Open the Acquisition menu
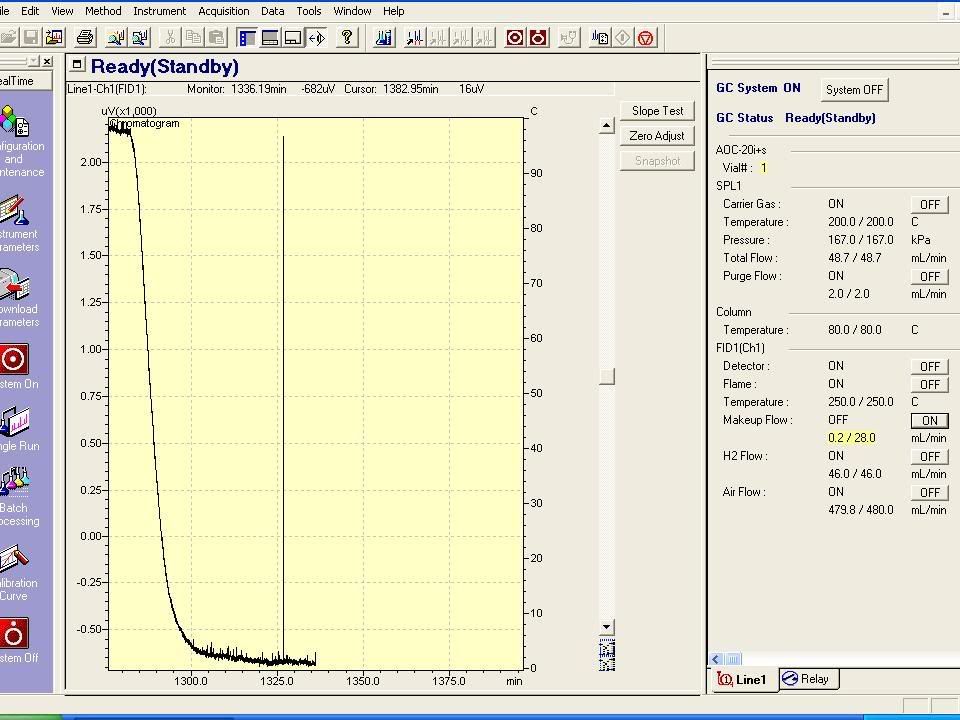960x720 pixels. (223, 11)
